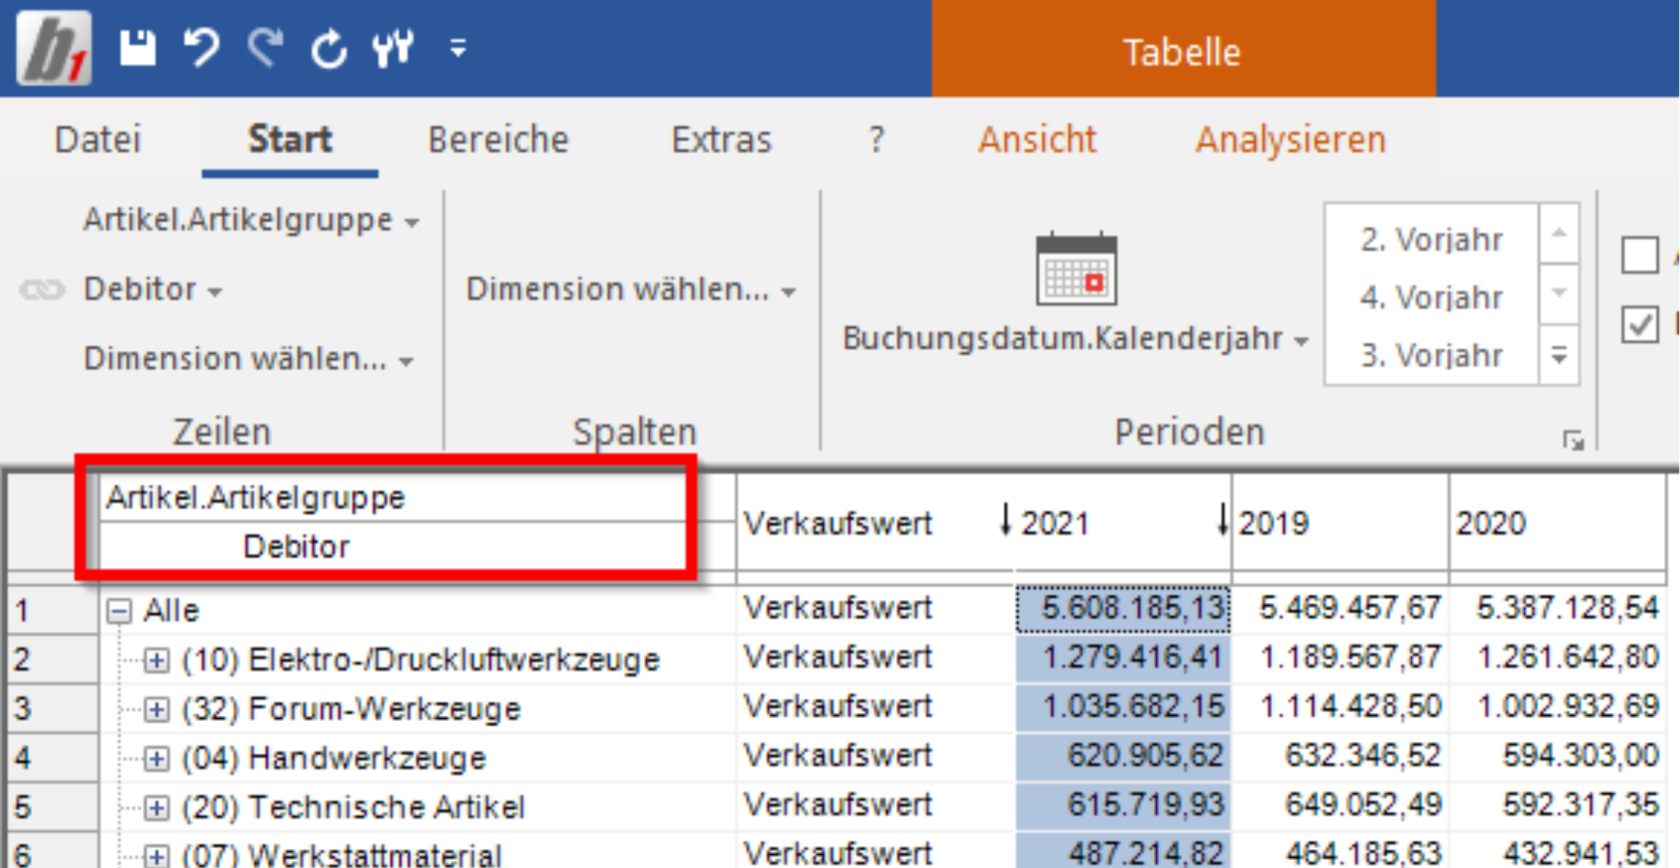
Task: Collapse the Alle tree node
Action: point(119,610)
